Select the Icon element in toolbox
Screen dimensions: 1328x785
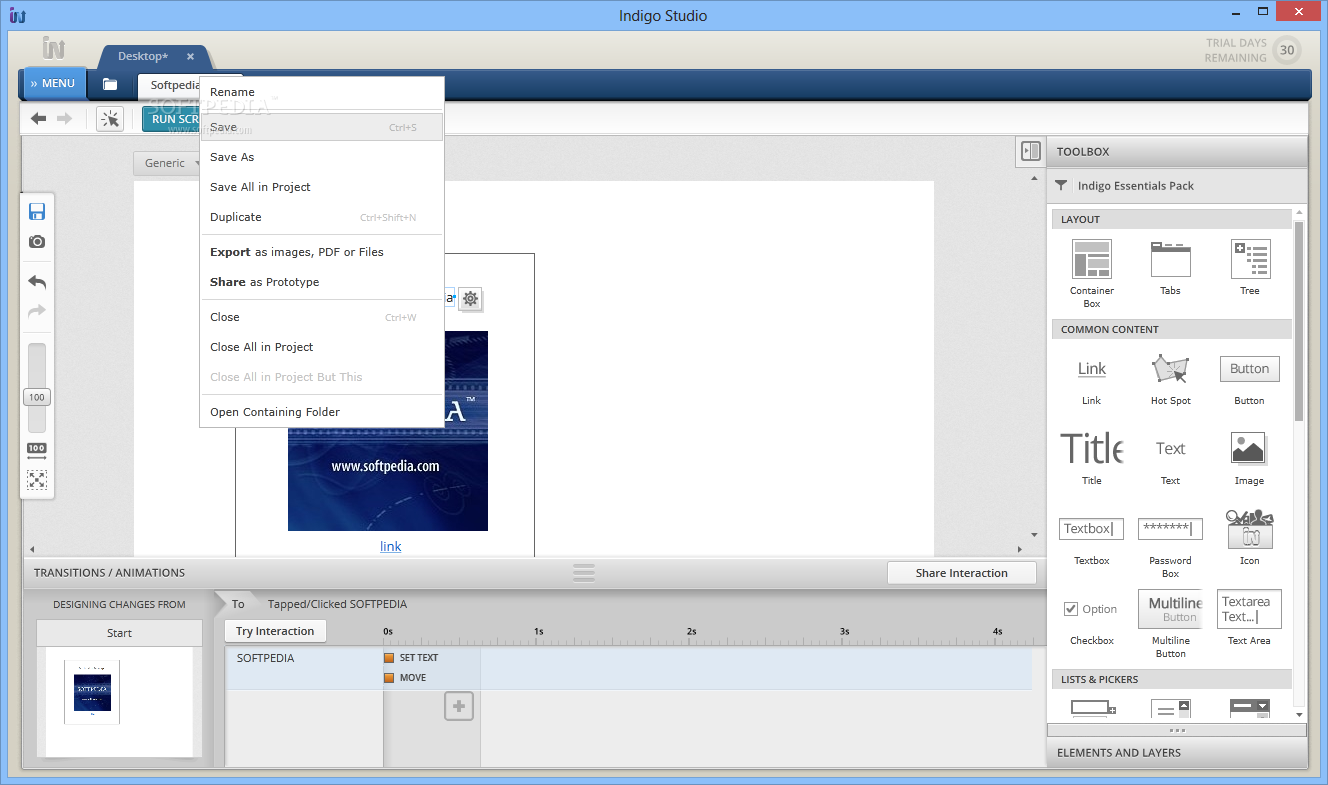(x=1249, y=538)
